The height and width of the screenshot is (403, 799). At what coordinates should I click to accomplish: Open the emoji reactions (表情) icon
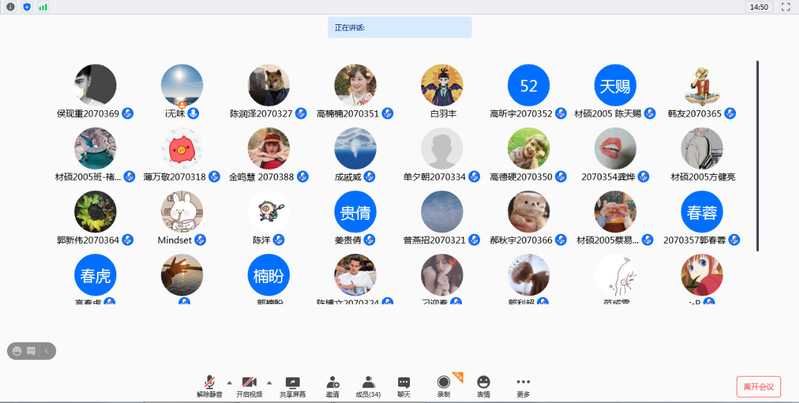tap(484, 384)
